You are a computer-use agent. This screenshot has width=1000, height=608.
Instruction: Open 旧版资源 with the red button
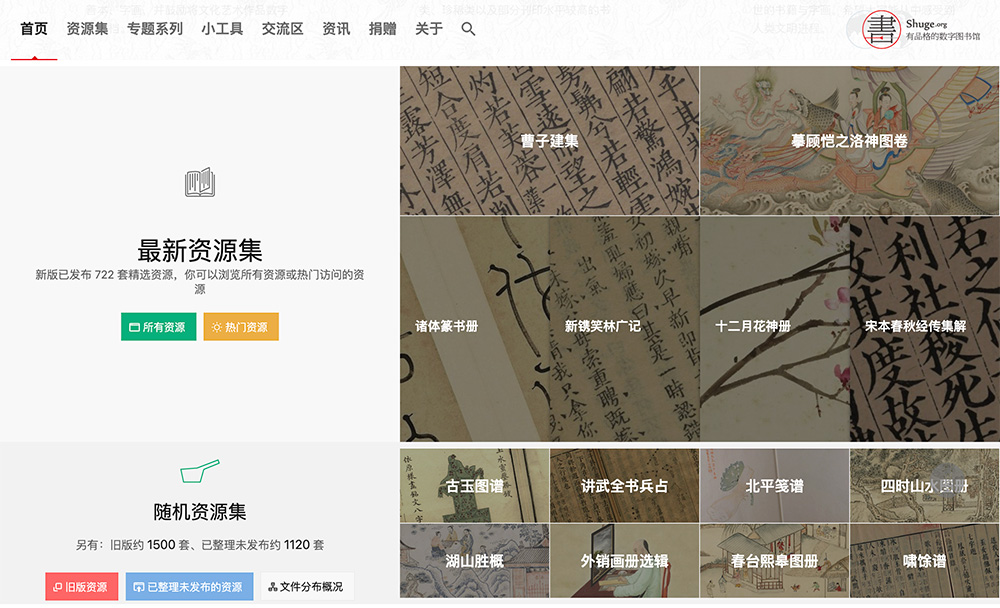(x=81, y=587)
